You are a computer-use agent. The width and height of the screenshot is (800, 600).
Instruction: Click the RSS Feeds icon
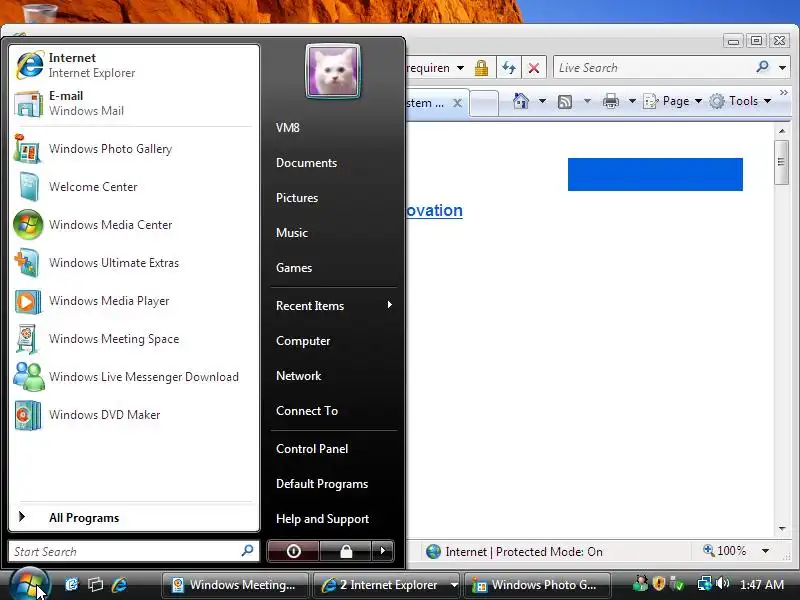(x=565, y=102)
